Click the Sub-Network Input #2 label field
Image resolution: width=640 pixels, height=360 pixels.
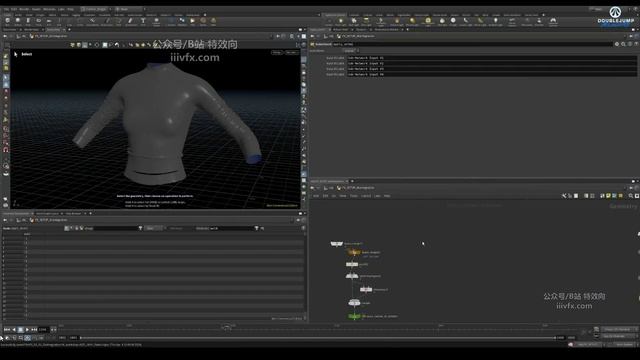tap(491, 64)
